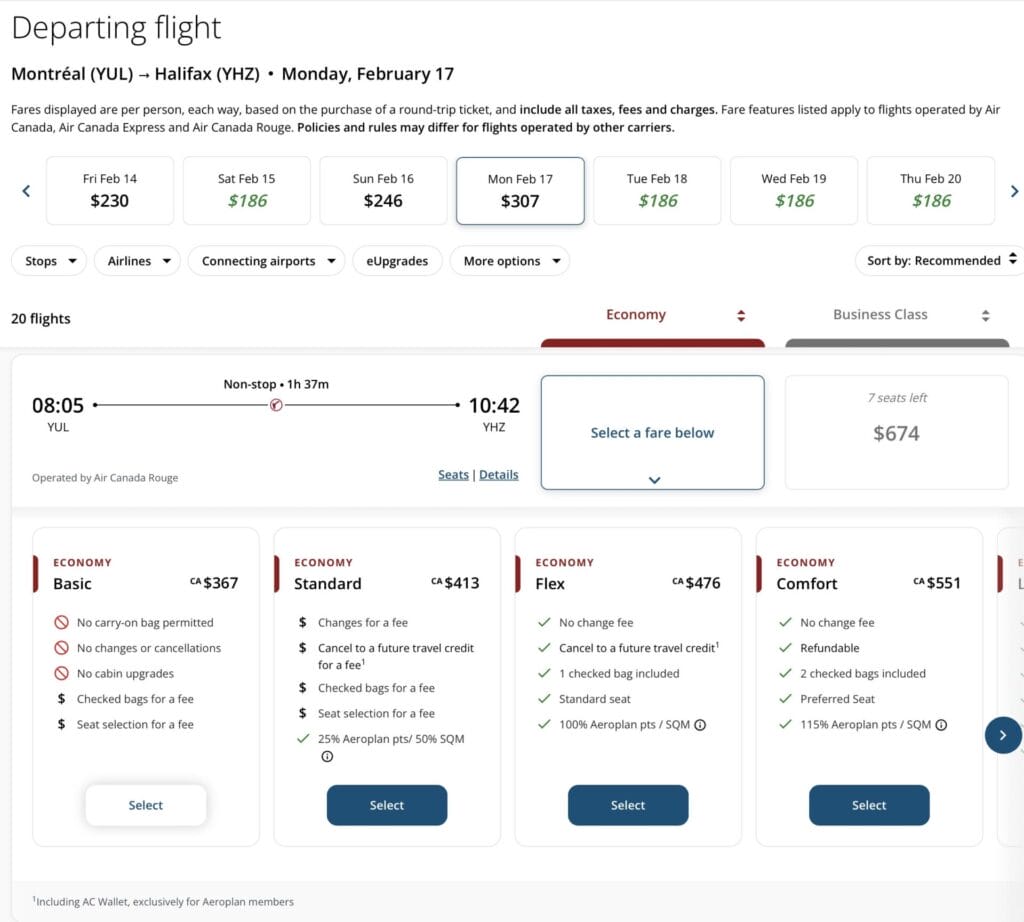Click the Air Canada Rouge logo on flight line
Image resolution: width=1024 pixels, height=922 pixels.
(276, 405)
